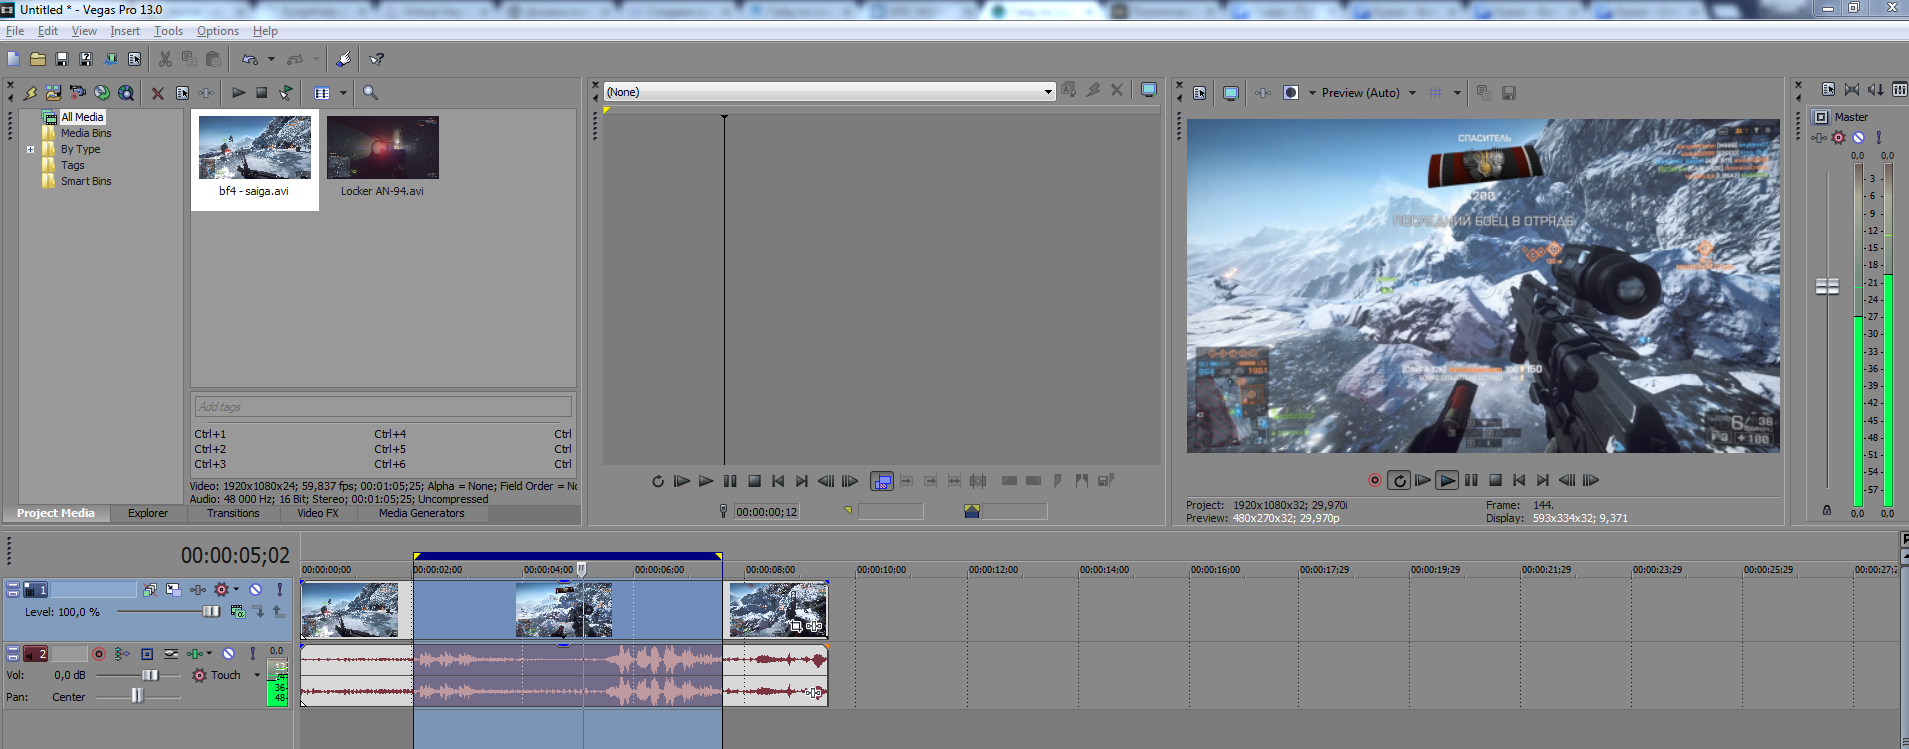Open the Options menu

[218, 31]
